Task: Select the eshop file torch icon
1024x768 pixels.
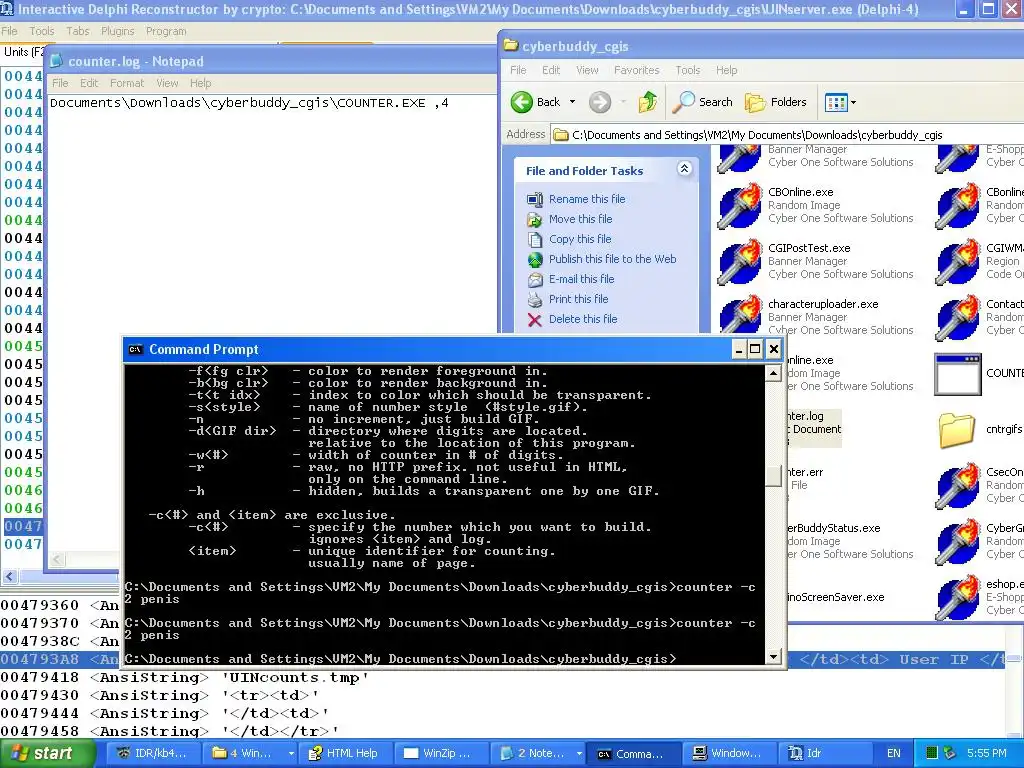Action: 957,598
